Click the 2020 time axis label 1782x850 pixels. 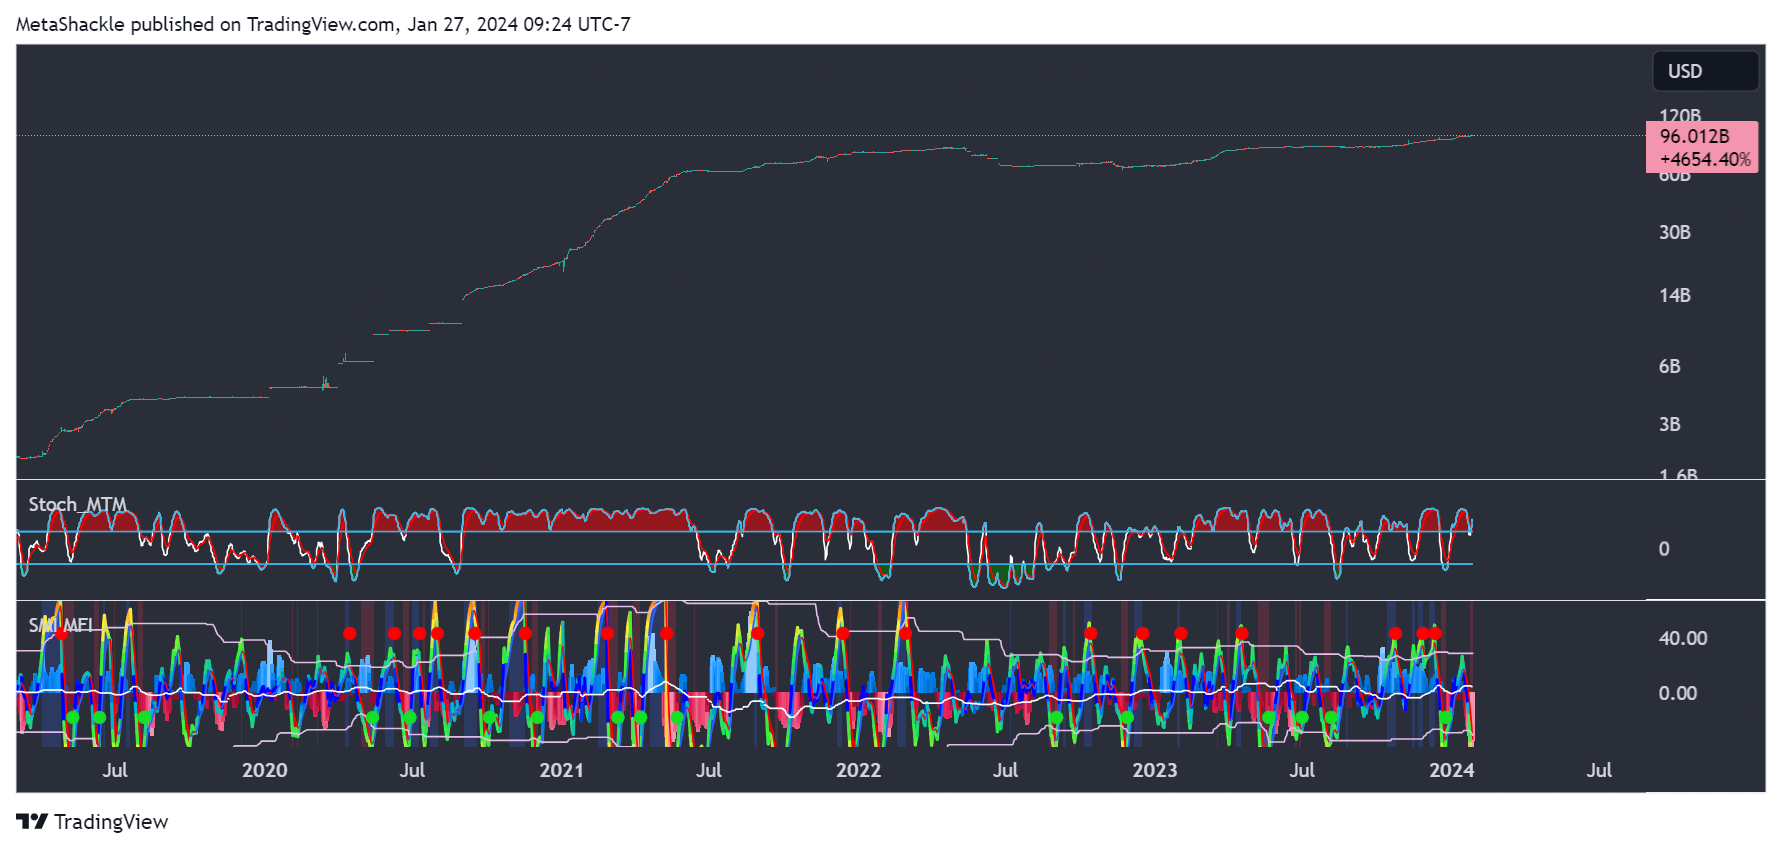(x=265, y=770)
